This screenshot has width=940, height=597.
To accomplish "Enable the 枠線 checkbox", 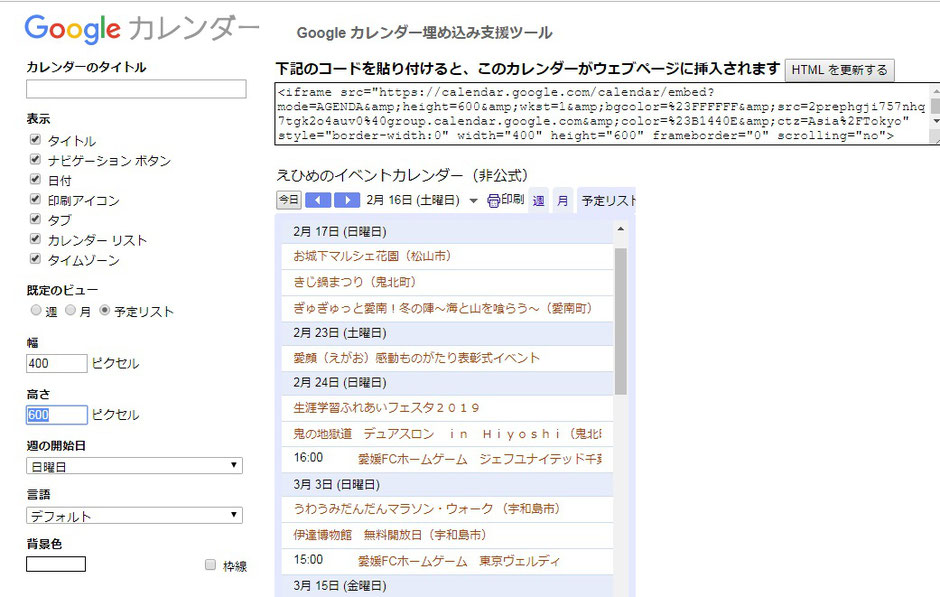I will (x=210, y=565).
